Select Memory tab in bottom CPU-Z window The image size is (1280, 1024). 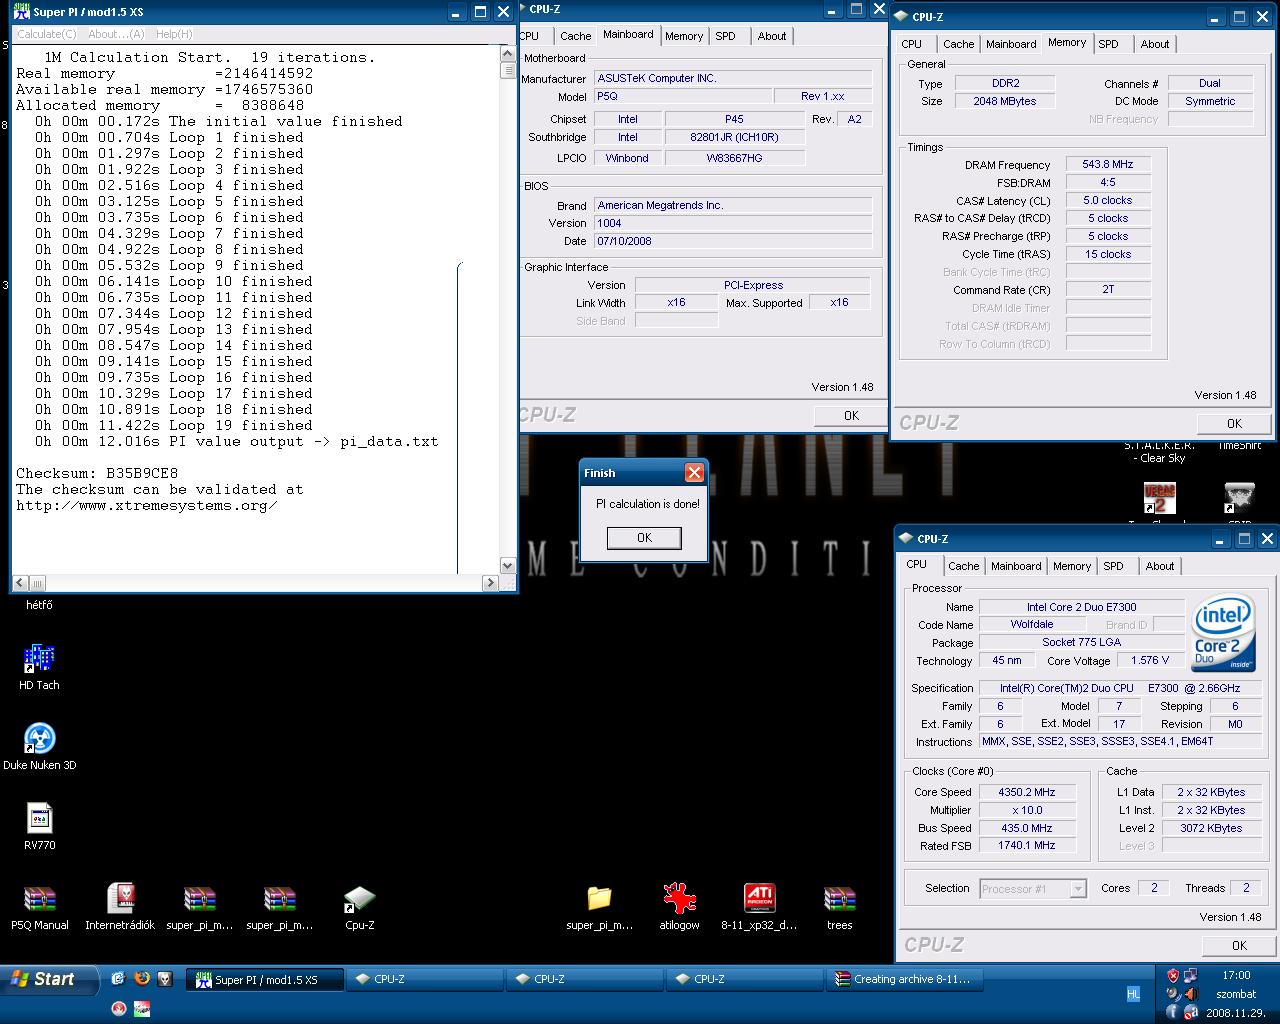pos(1072,566)
